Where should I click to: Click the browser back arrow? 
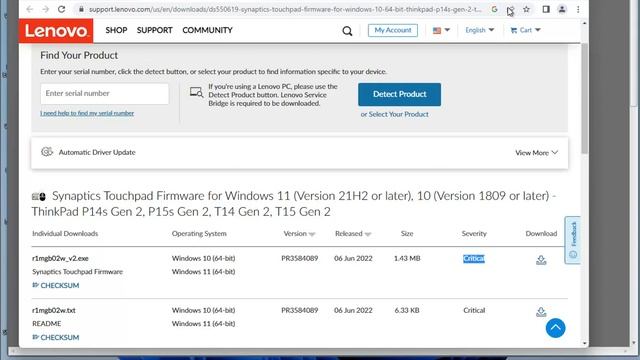tap(29, 9)
